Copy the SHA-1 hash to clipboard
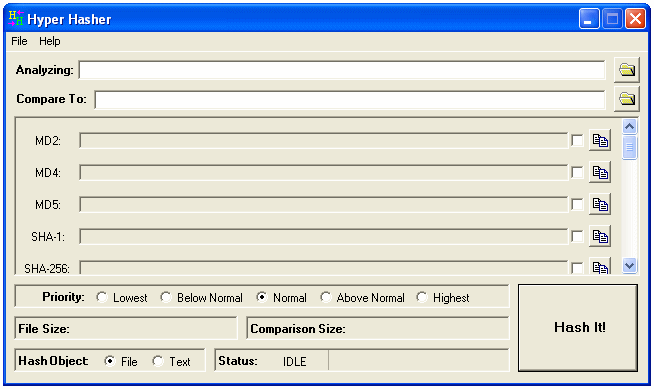 click(600, 236)
